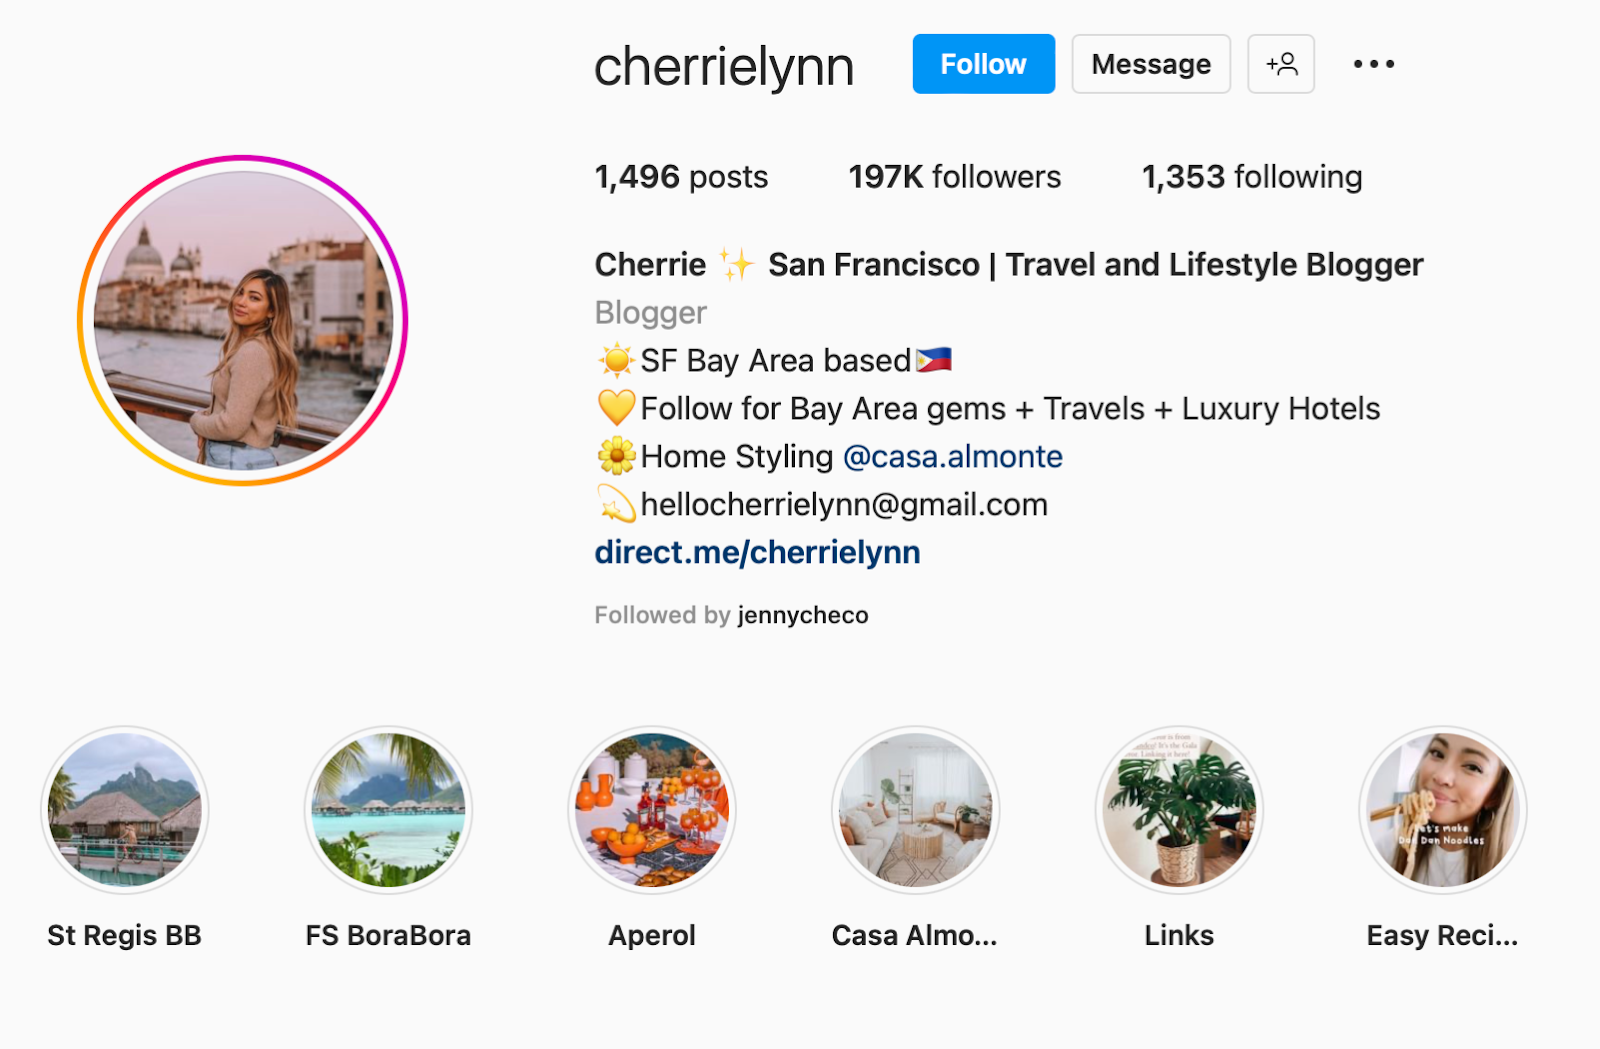Open the St Regis BB story highlight
The image size is (1600, 1049).
coord(125,810)
